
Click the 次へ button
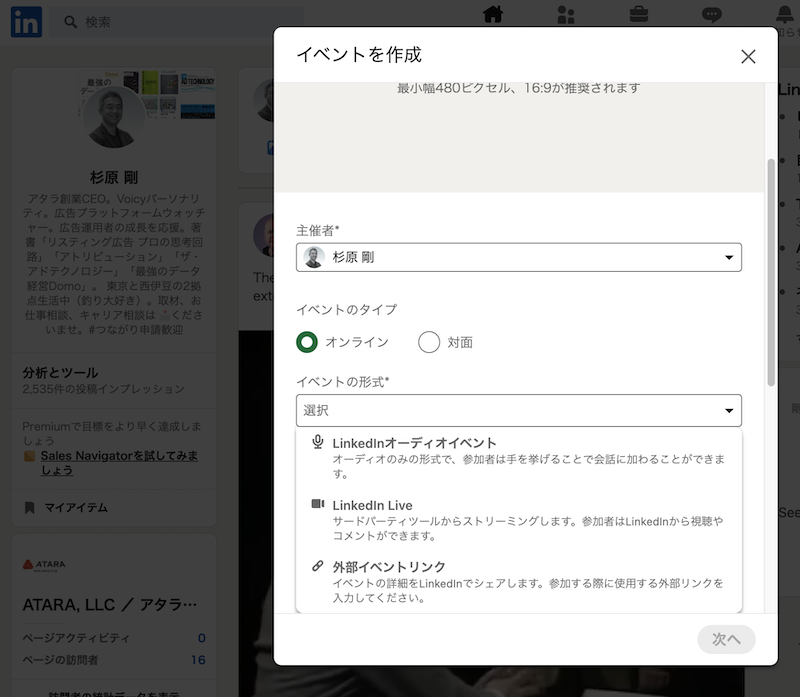(726, 639)
